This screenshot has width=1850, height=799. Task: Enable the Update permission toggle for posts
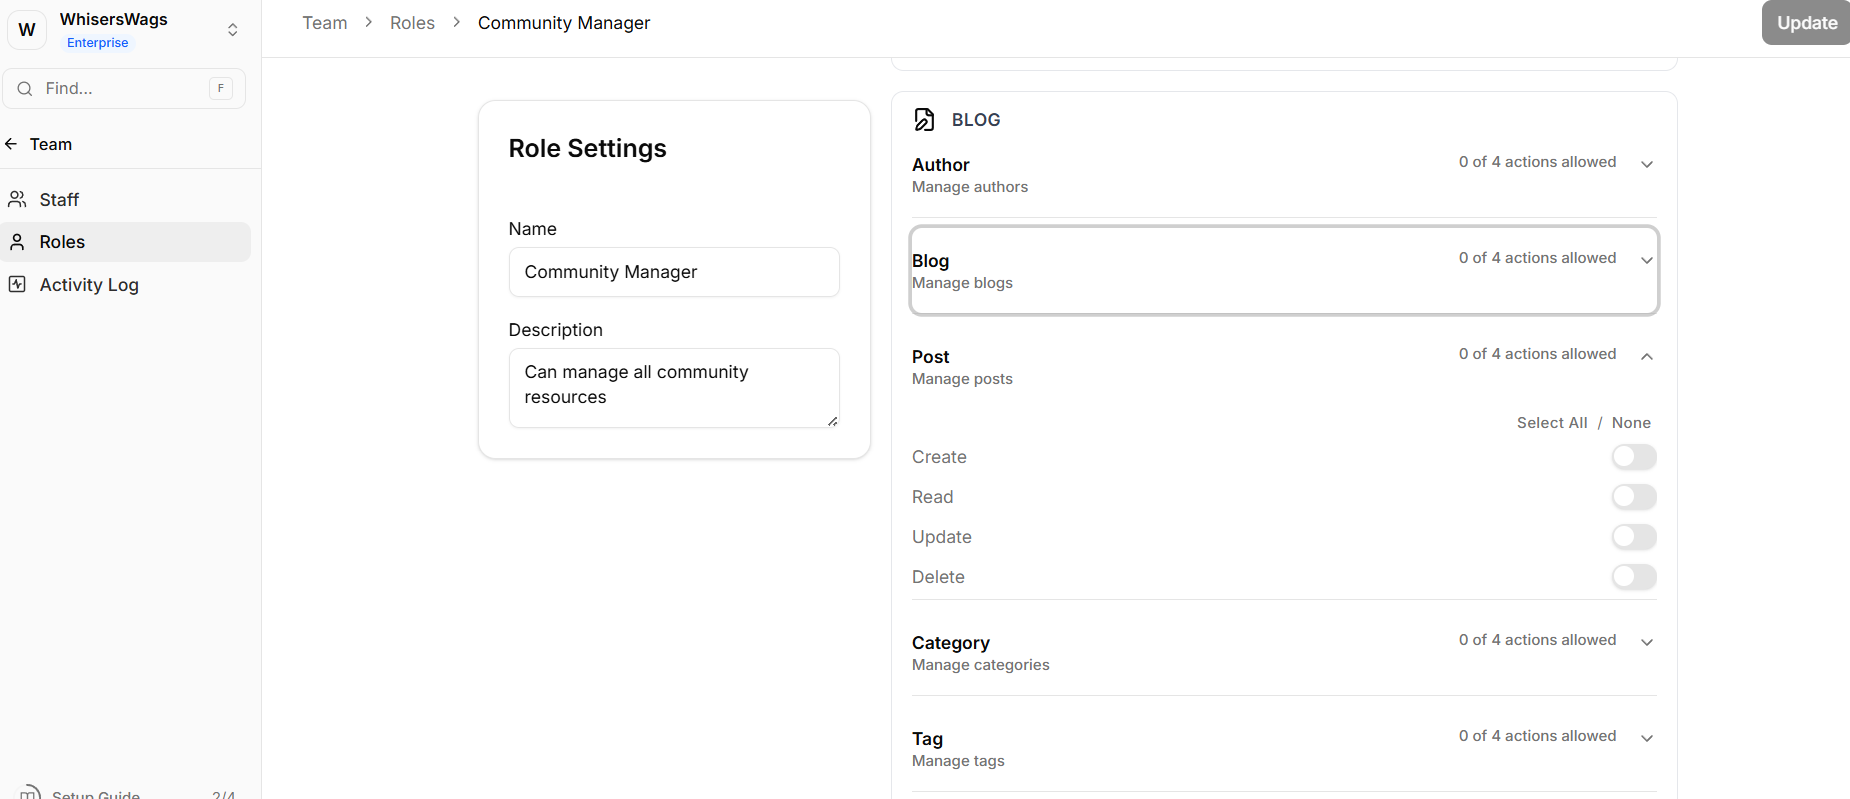1633,537
